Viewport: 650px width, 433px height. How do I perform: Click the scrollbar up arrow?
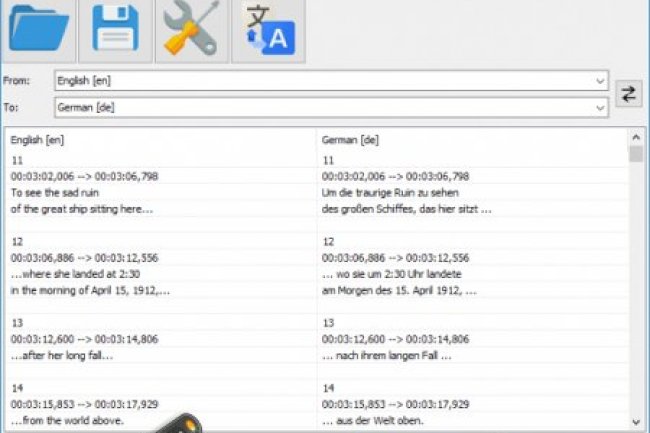[636, 137]
